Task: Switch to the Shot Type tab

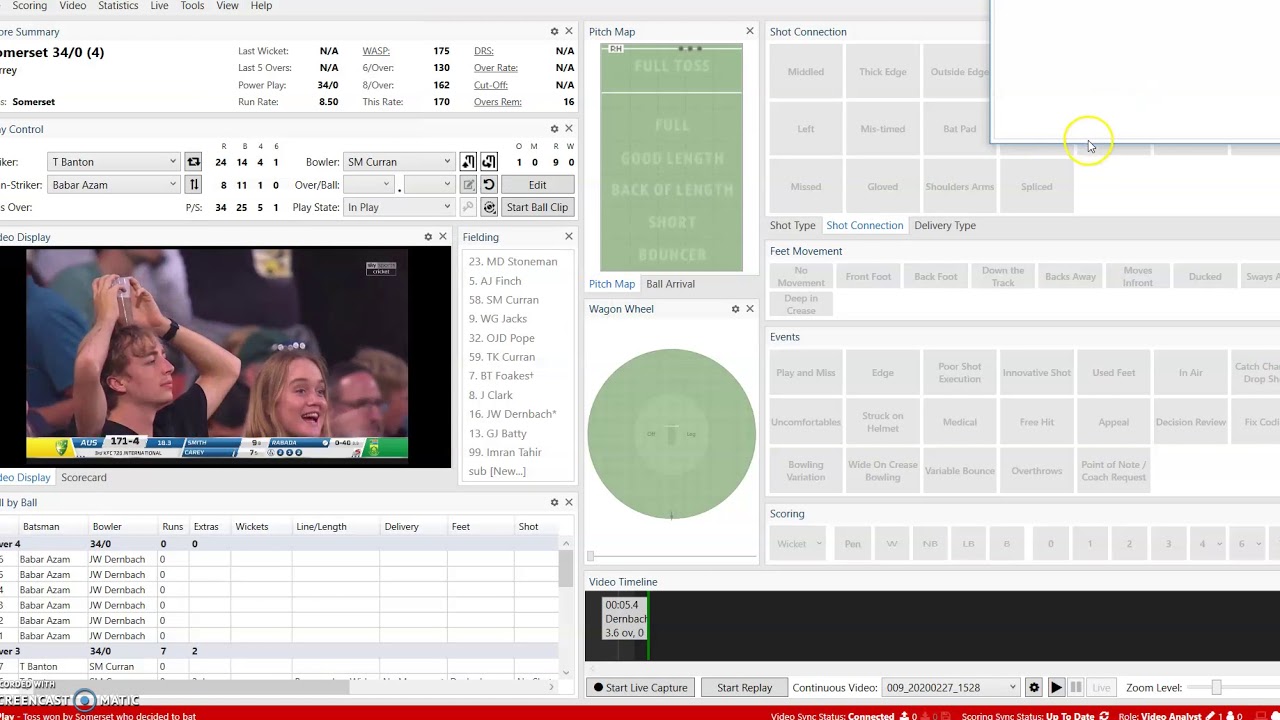Action: click(792, 225)
